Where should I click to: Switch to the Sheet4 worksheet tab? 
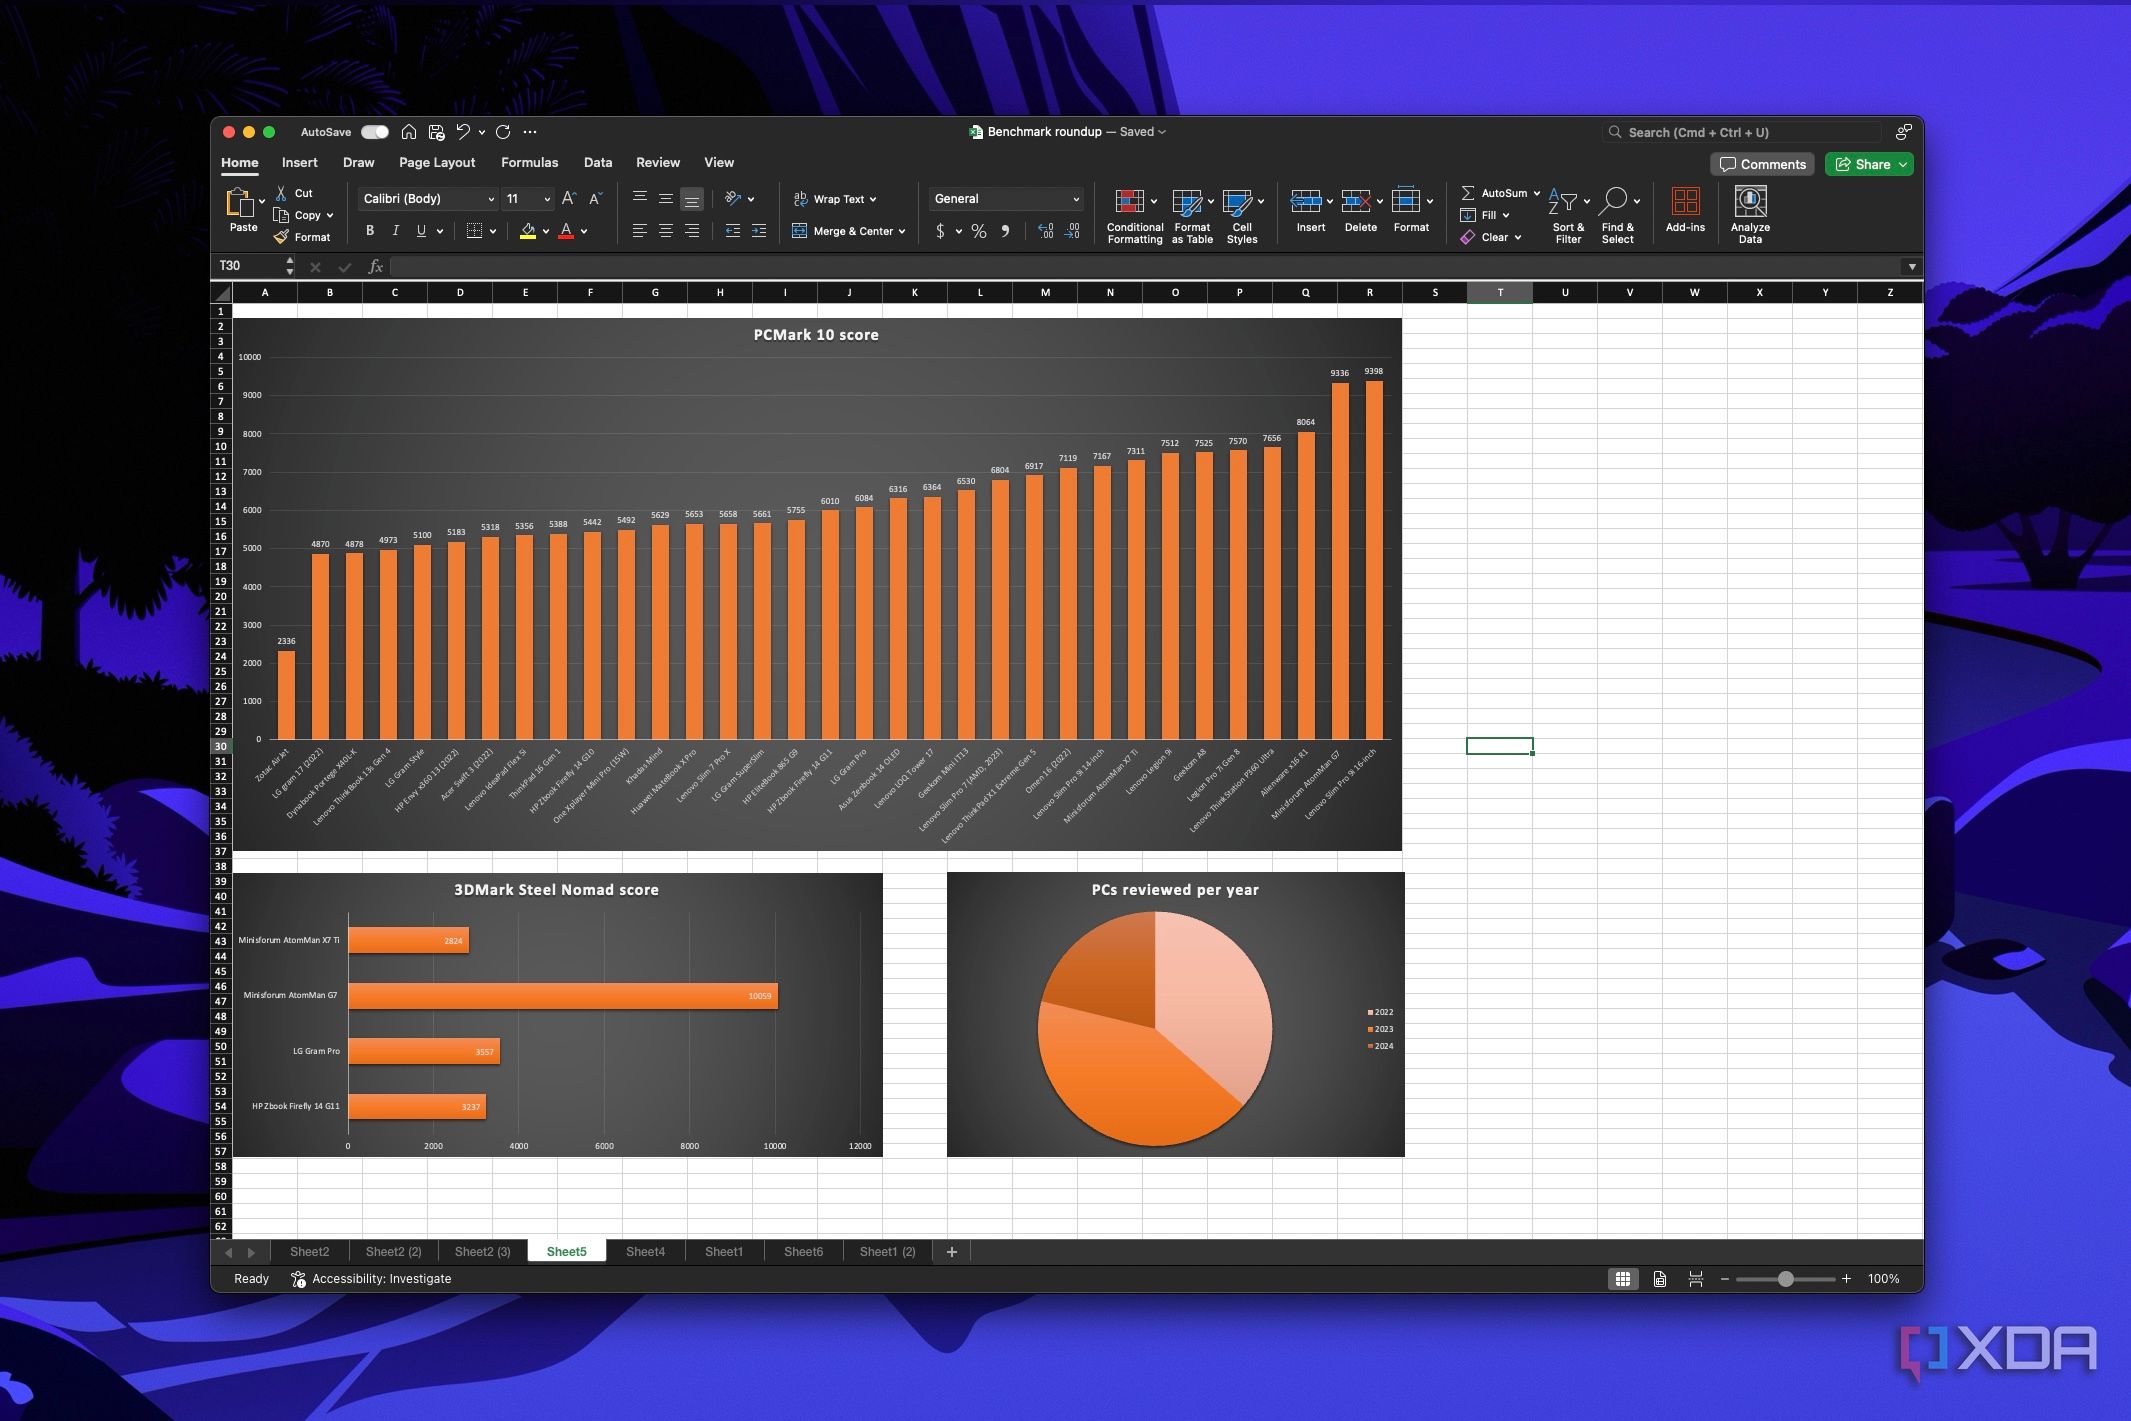coord(645,1251)
